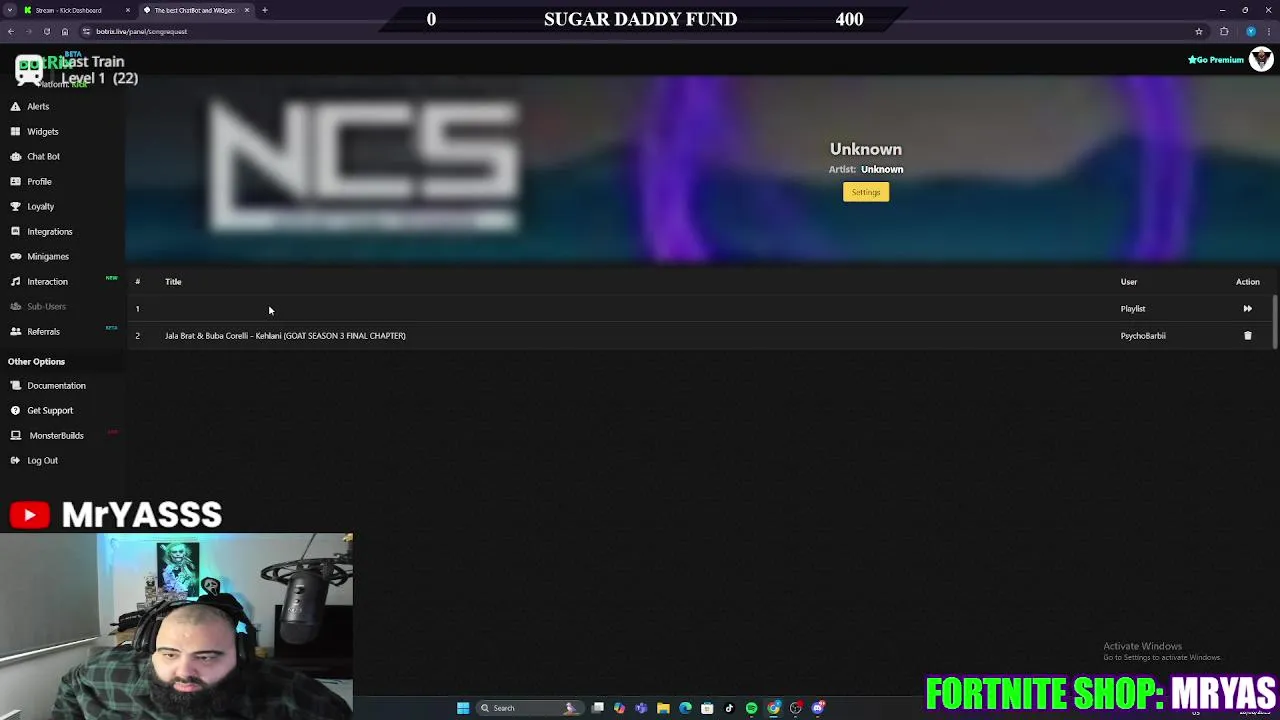Screen dimensions: 1280x720
Task: Open the Windows Start menu
Action: pos(463,708)
